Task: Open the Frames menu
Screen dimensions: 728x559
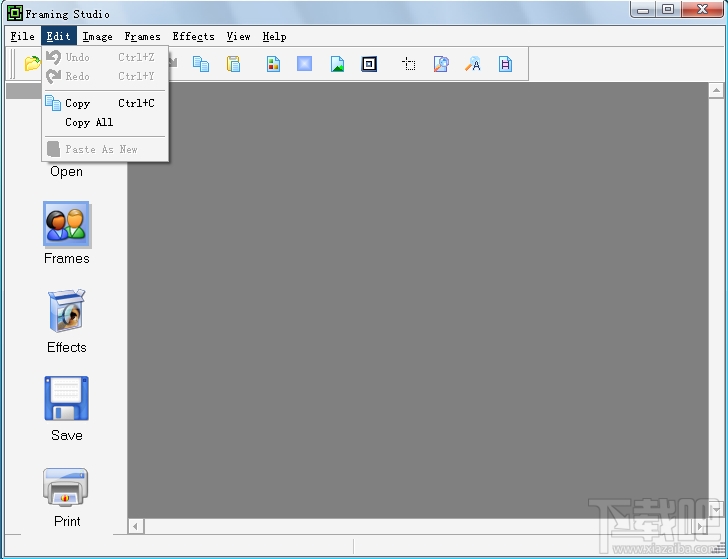Action: pyautogui.click(x=143, y=36)
